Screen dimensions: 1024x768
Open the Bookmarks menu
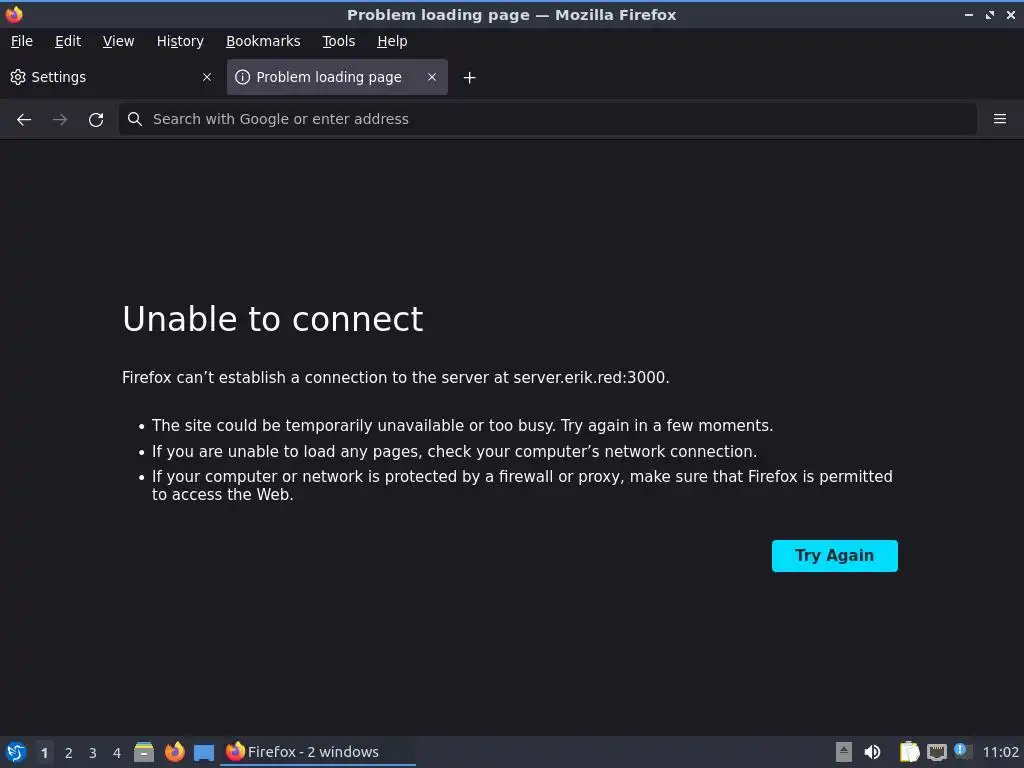(263, 41)
